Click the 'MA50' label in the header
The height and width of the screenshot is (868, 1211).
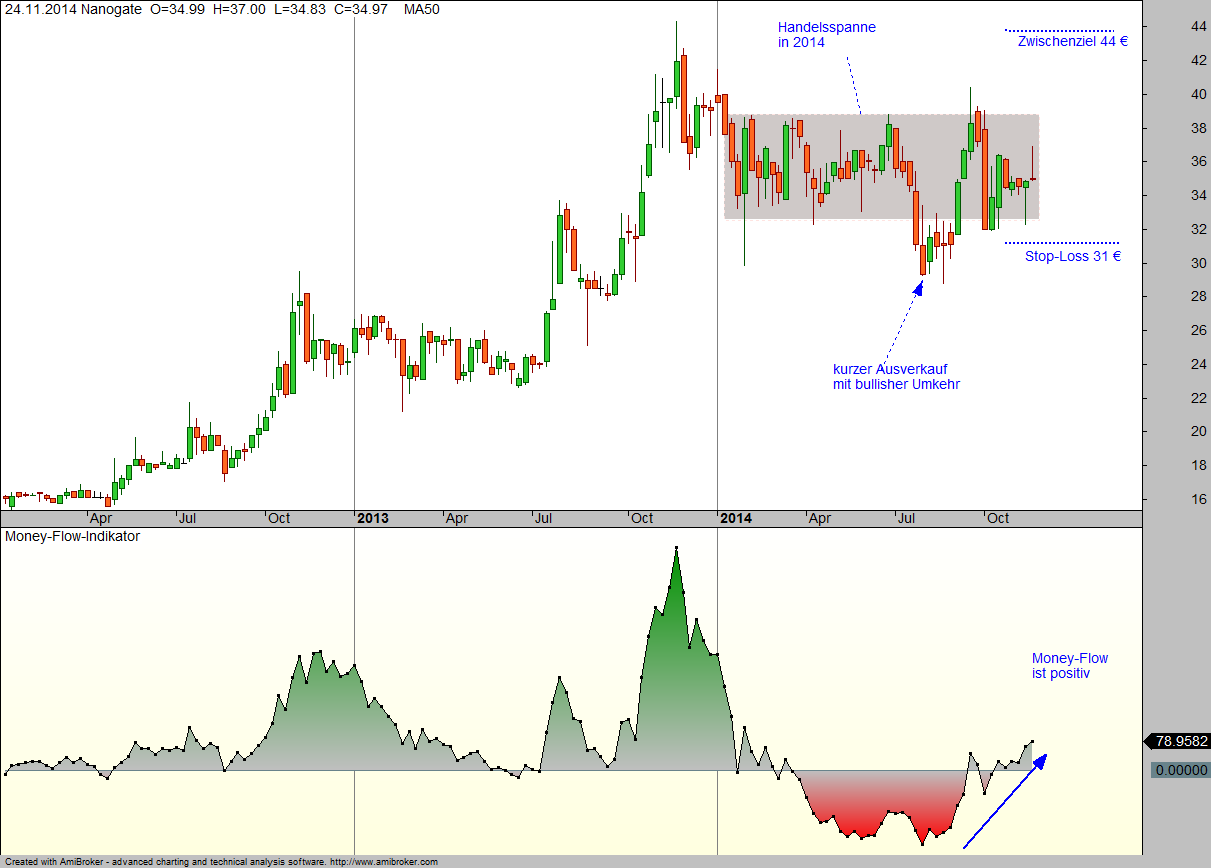[x=421, y=9]
